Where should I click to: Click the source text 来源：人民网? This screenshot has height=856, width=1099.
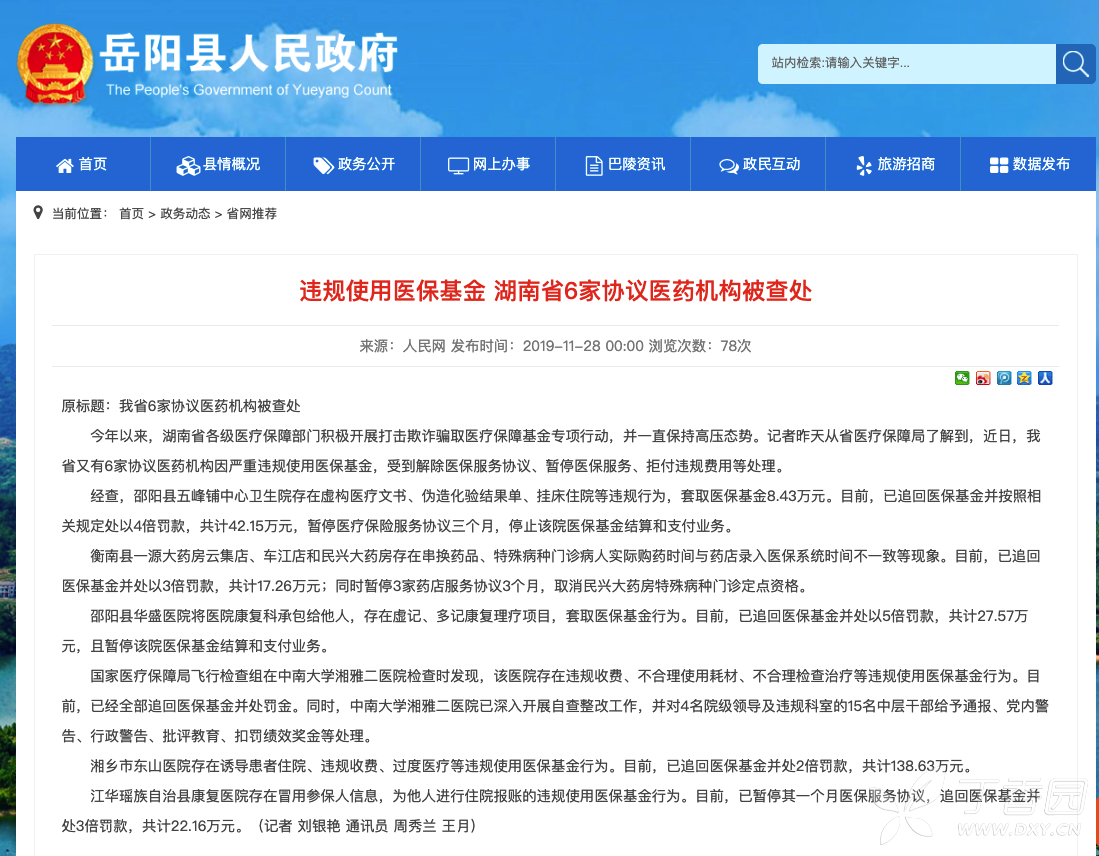pyautogui.click(x=402, y=346)
